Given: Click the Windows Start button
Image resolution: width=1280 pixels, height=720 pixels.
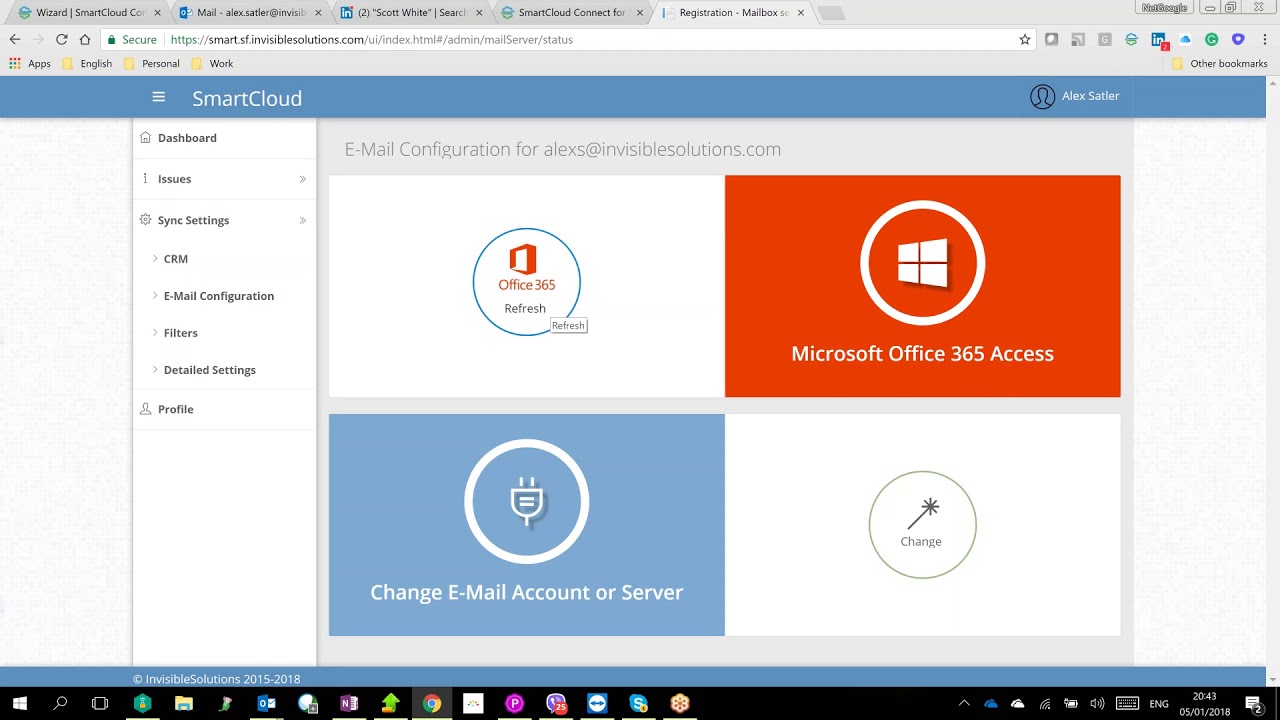Looking at the screenshot, I should click(19, 703).
